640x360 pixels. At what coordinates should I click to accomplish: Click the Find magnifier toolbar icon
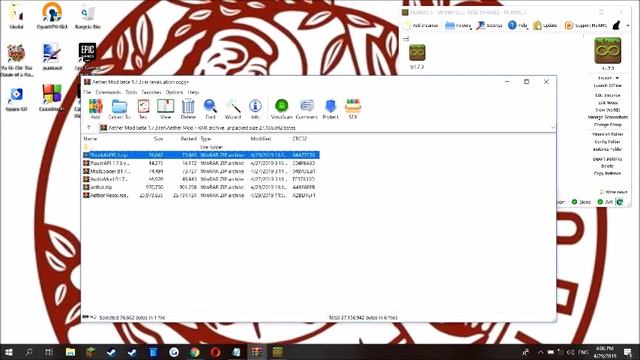pyautogui.click(x=210, y=109)
